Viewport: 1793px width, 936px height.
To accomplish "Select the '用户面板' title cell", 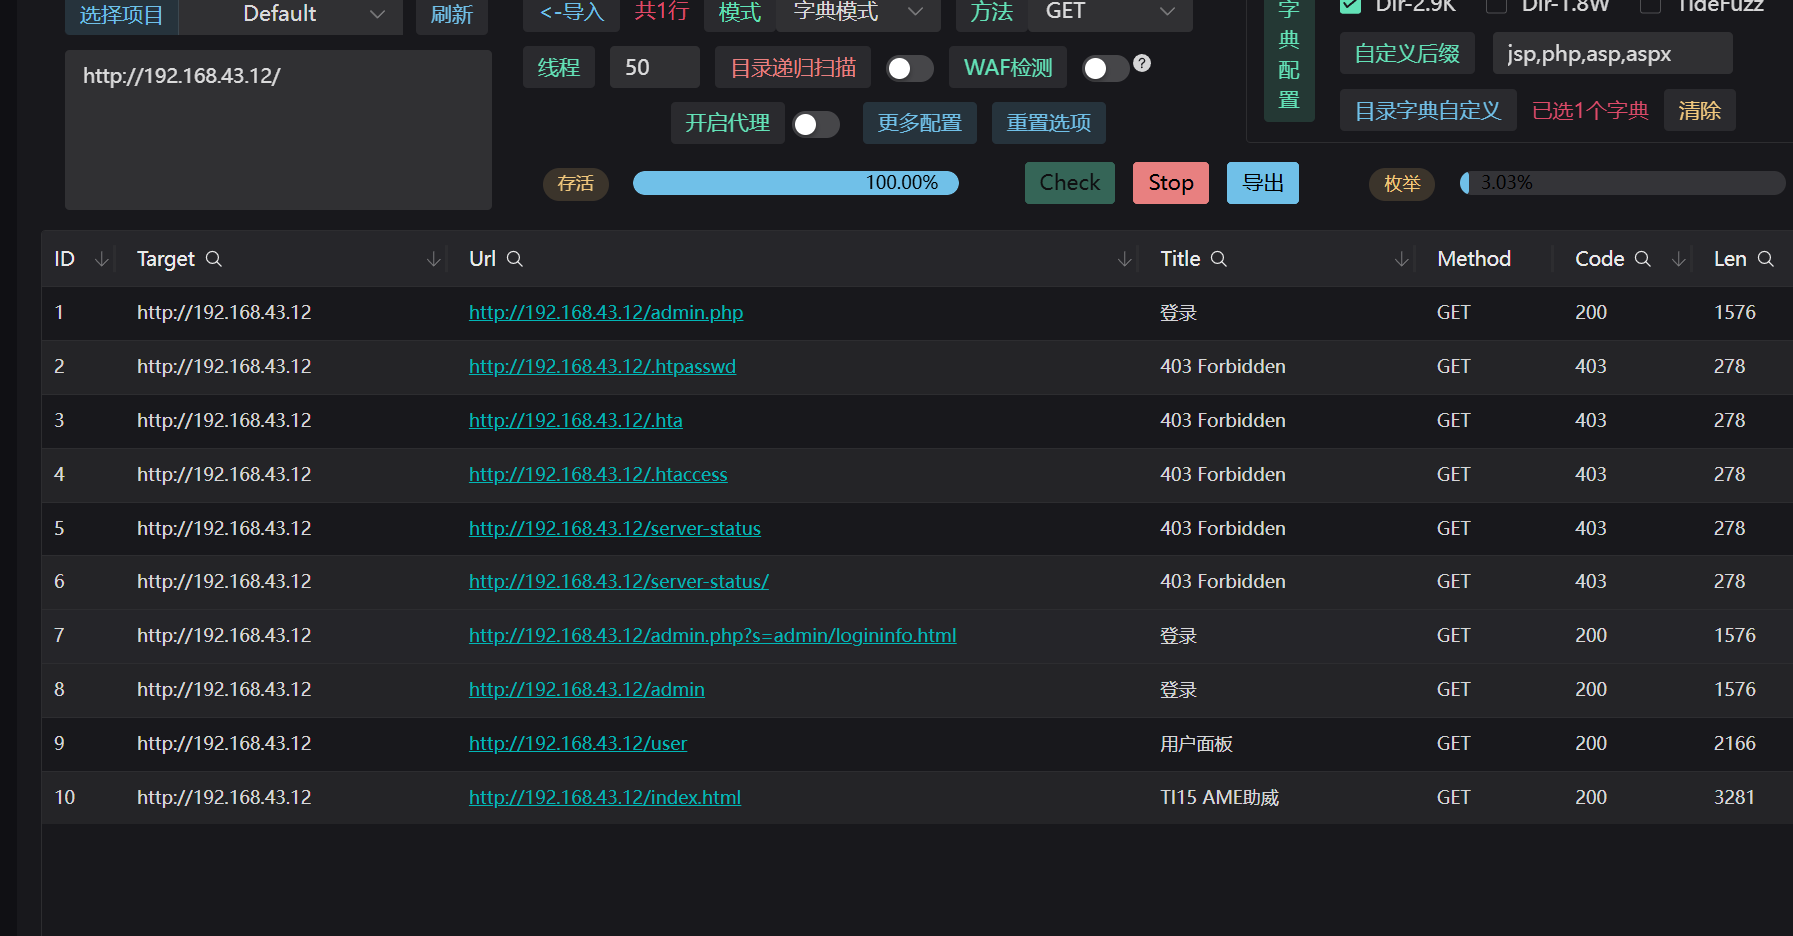I will click(1197, 744).
